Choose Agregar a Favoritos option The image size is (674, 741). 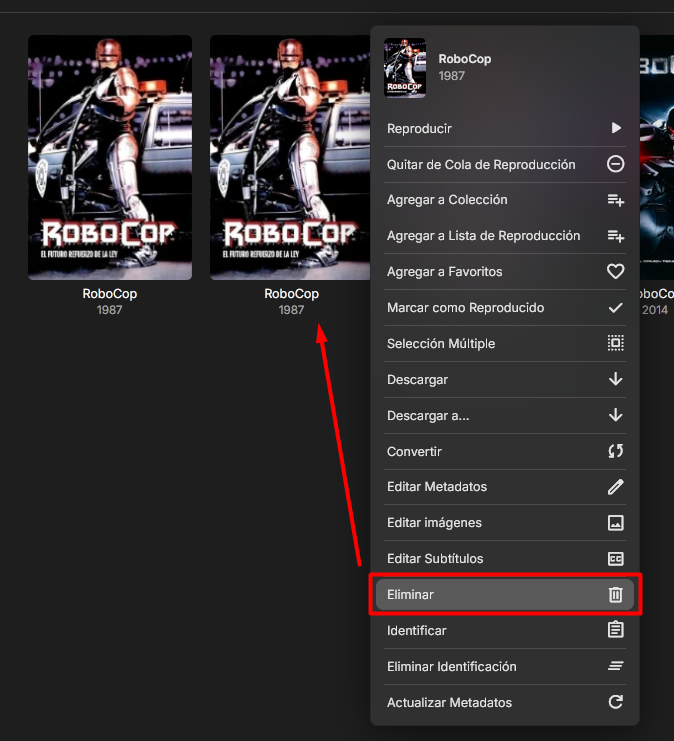(x=505, y=272)
